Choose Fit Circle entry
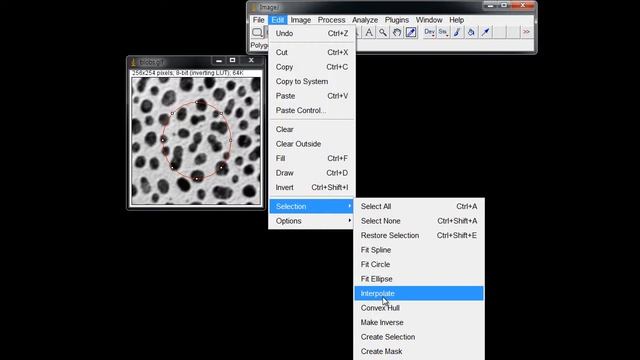This screenshot has height=360, width=640. [x=419, y=264]
